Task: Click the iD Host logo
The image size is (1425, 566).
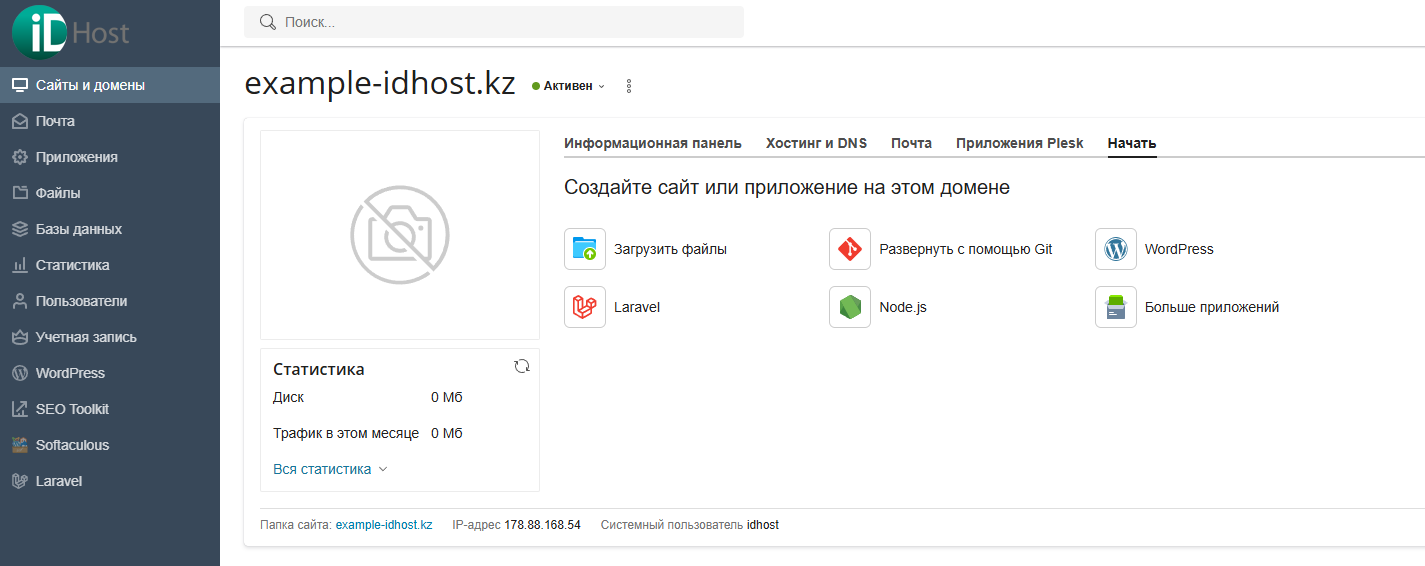Action: (x=71, y=32)
